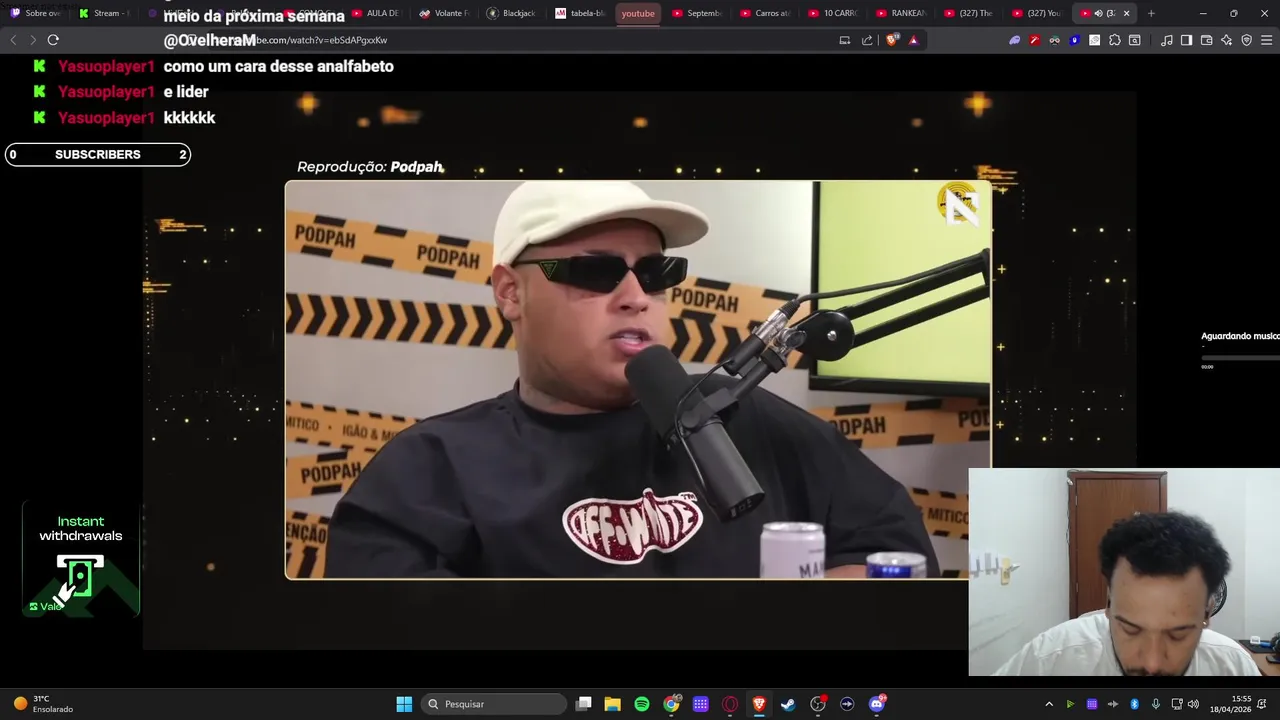Switch to the 'Blackjack' tab
The height and width of the screenshot is (720, 1280).
point(512,13)
